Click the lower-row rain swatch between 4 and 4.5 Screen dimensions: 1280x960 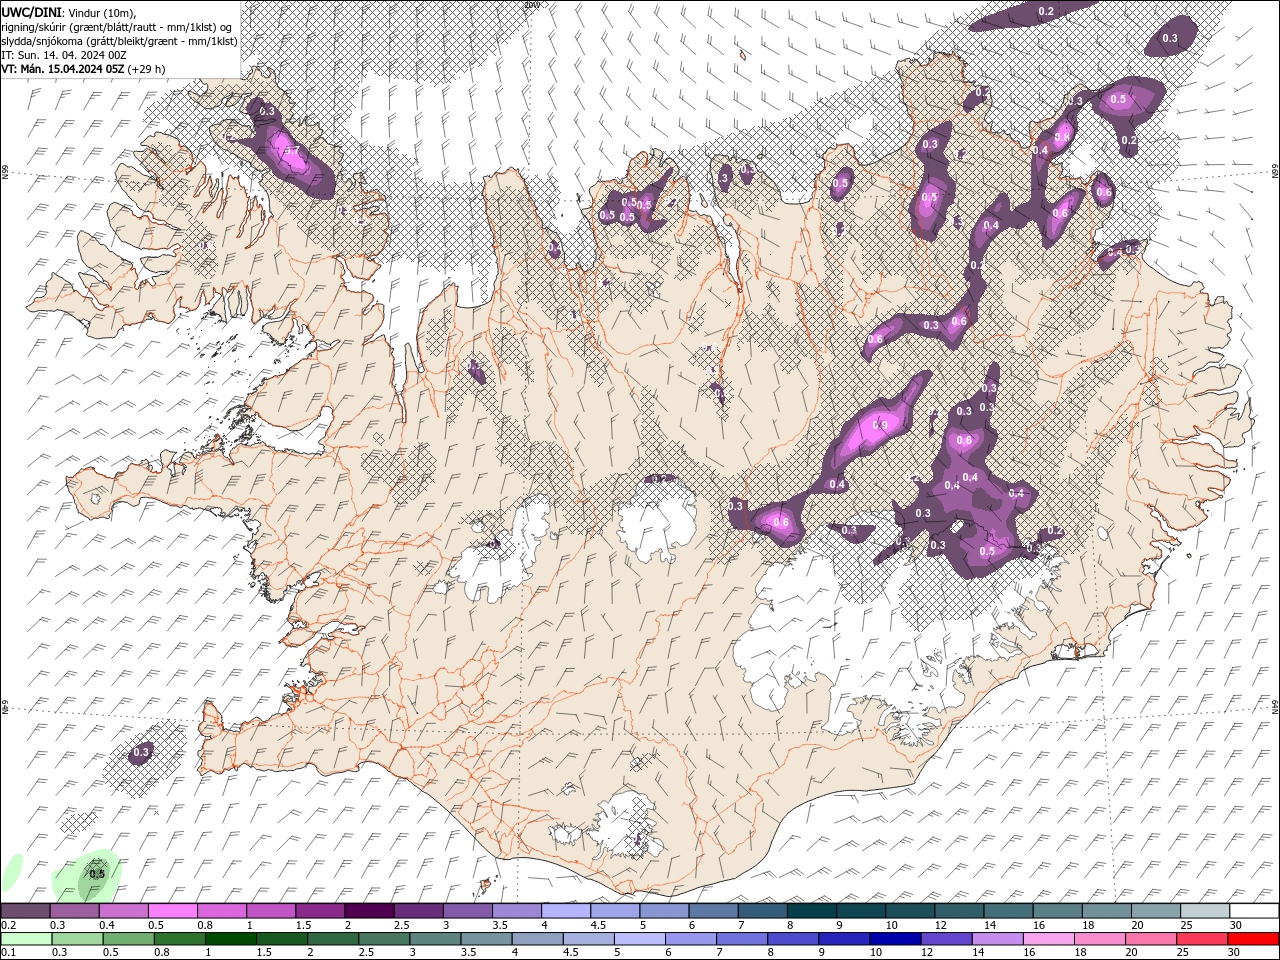(537, 939)
